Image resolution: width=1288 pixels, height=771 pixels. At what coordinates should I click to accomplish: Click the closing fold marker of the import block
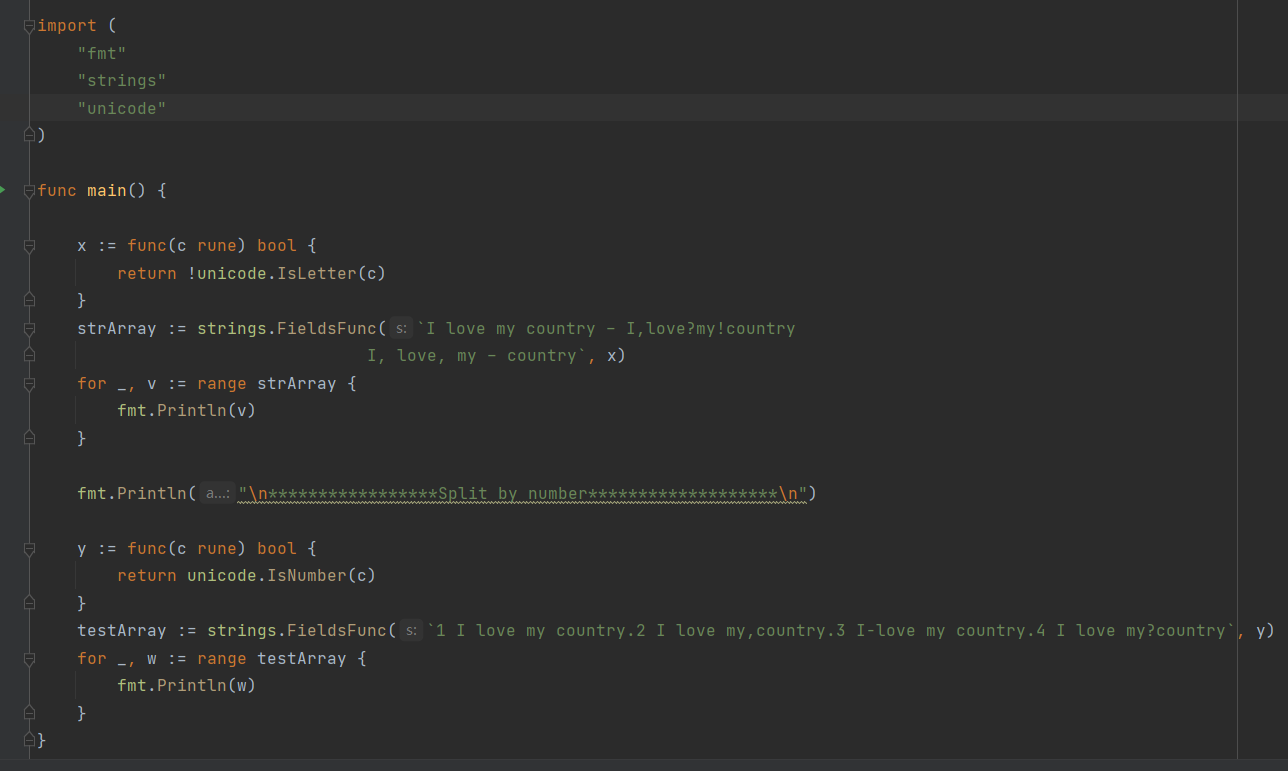pos(29,134)
